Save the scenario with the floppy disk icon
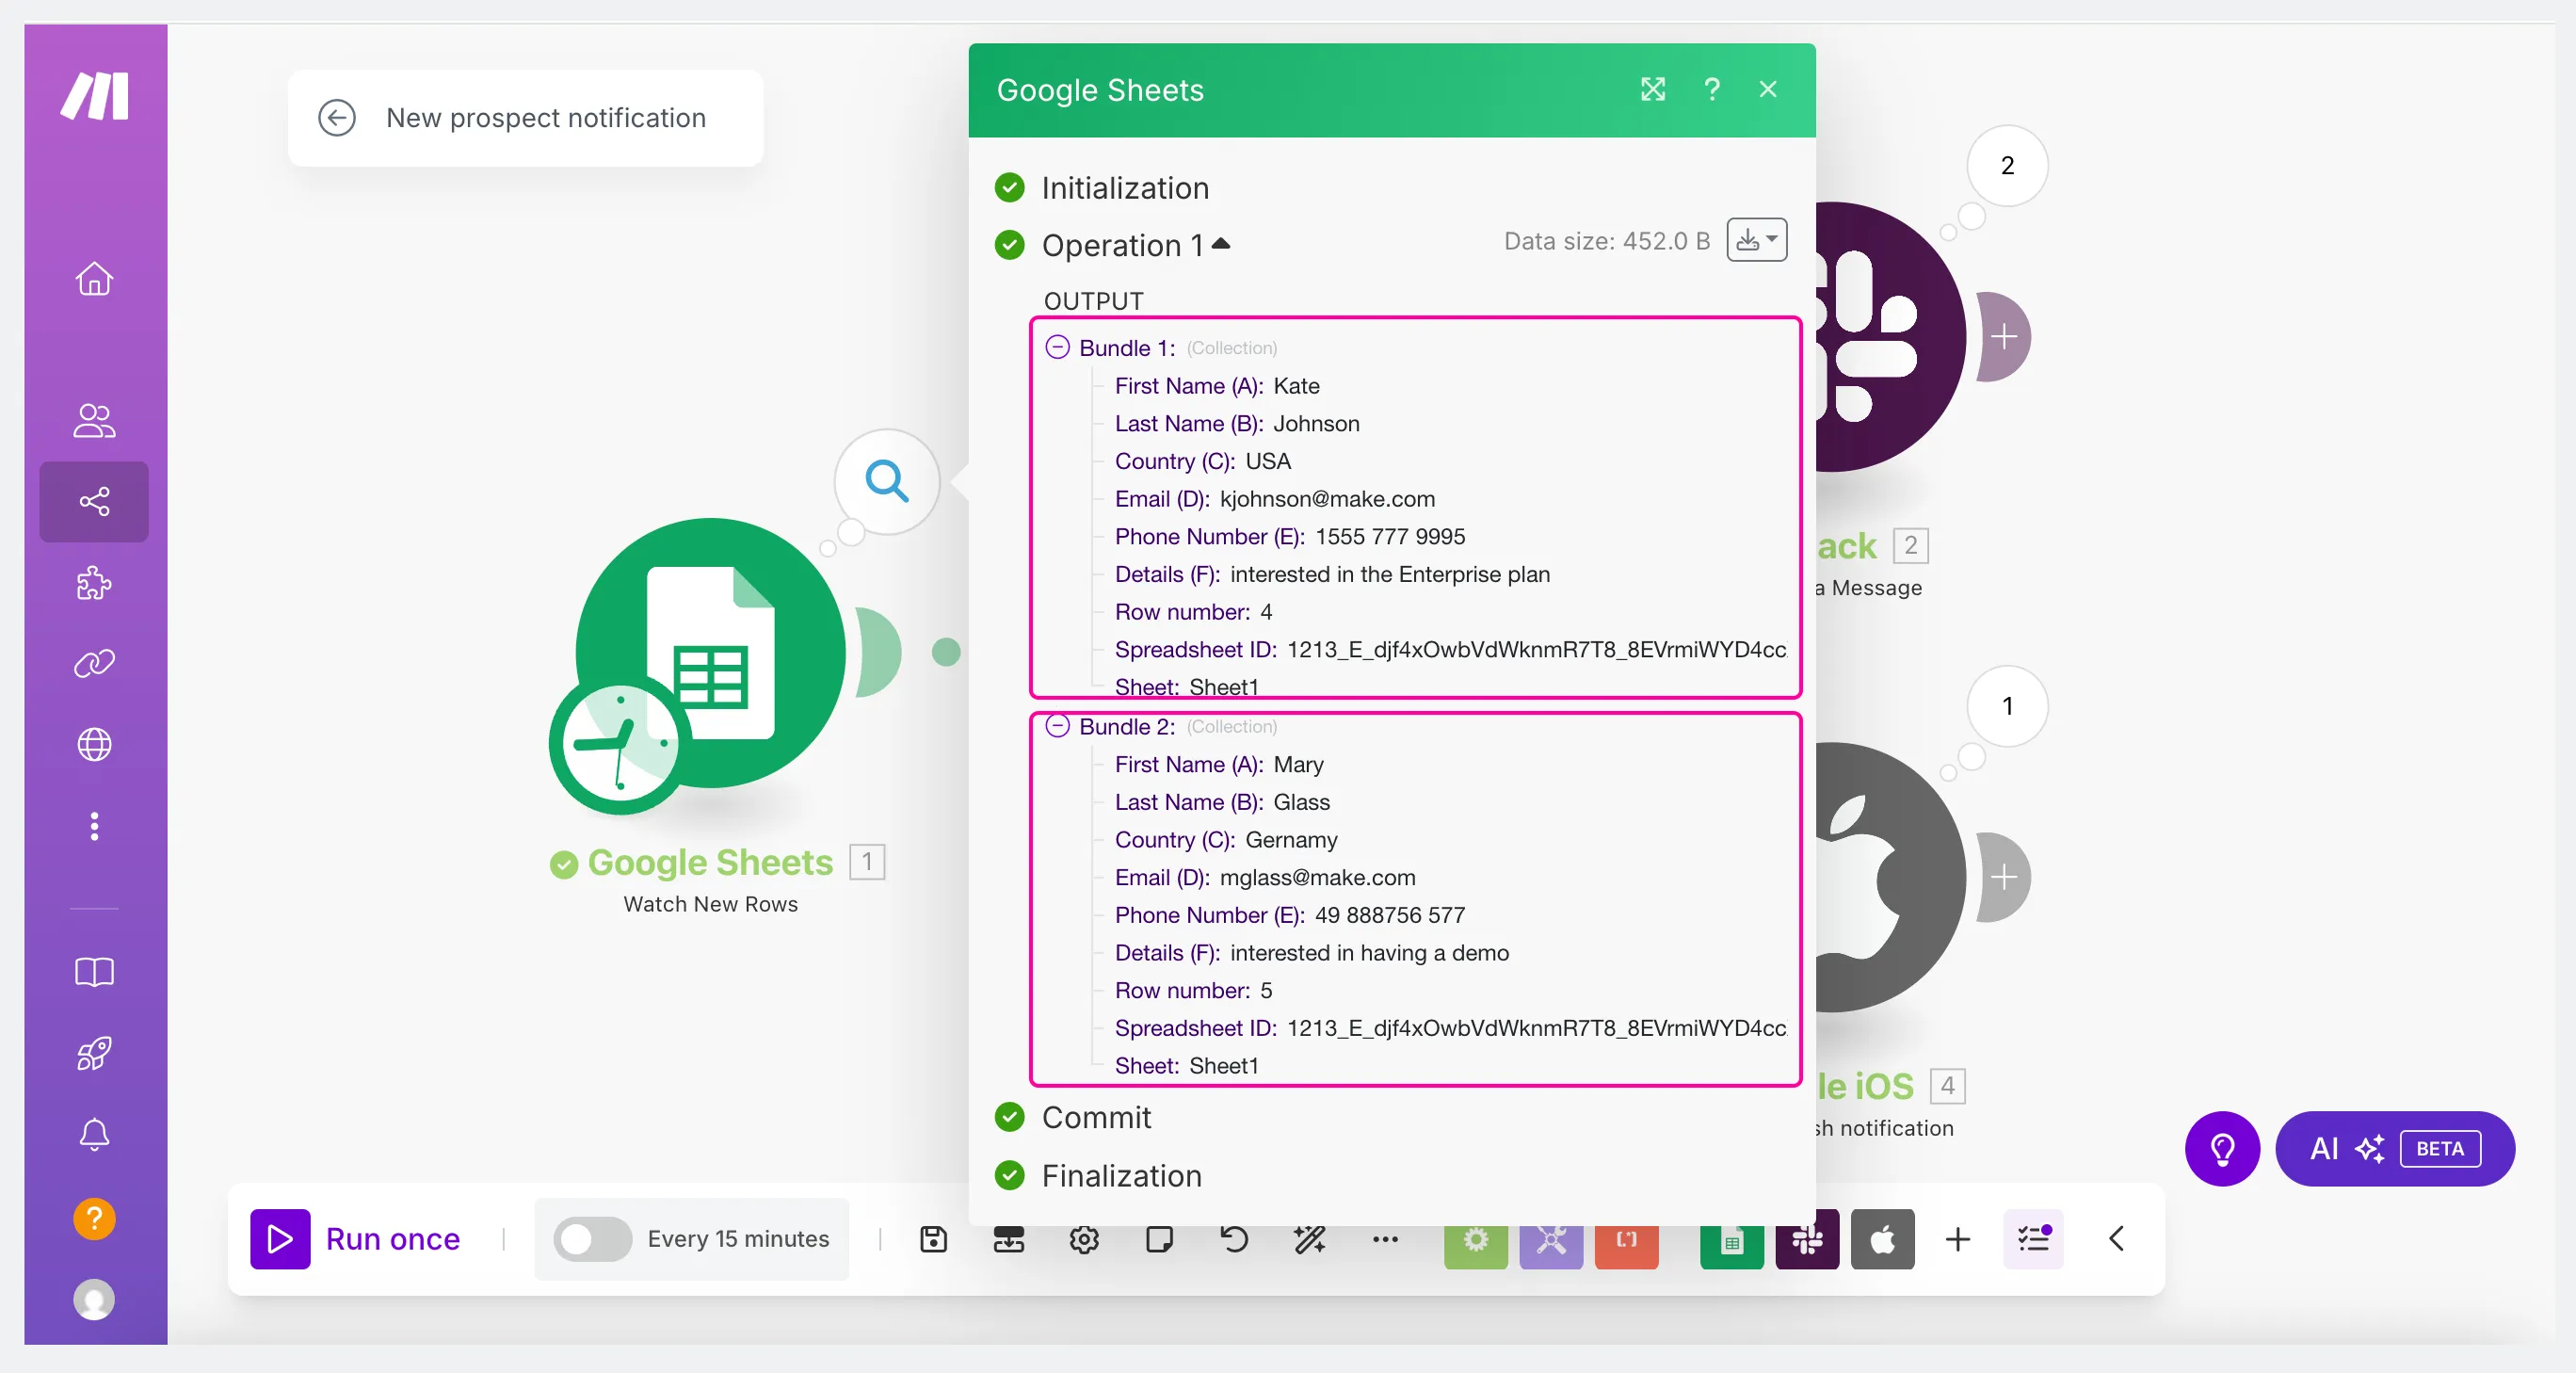Viewport: 2576px width, 1373px height. [x=933, y=1239]
